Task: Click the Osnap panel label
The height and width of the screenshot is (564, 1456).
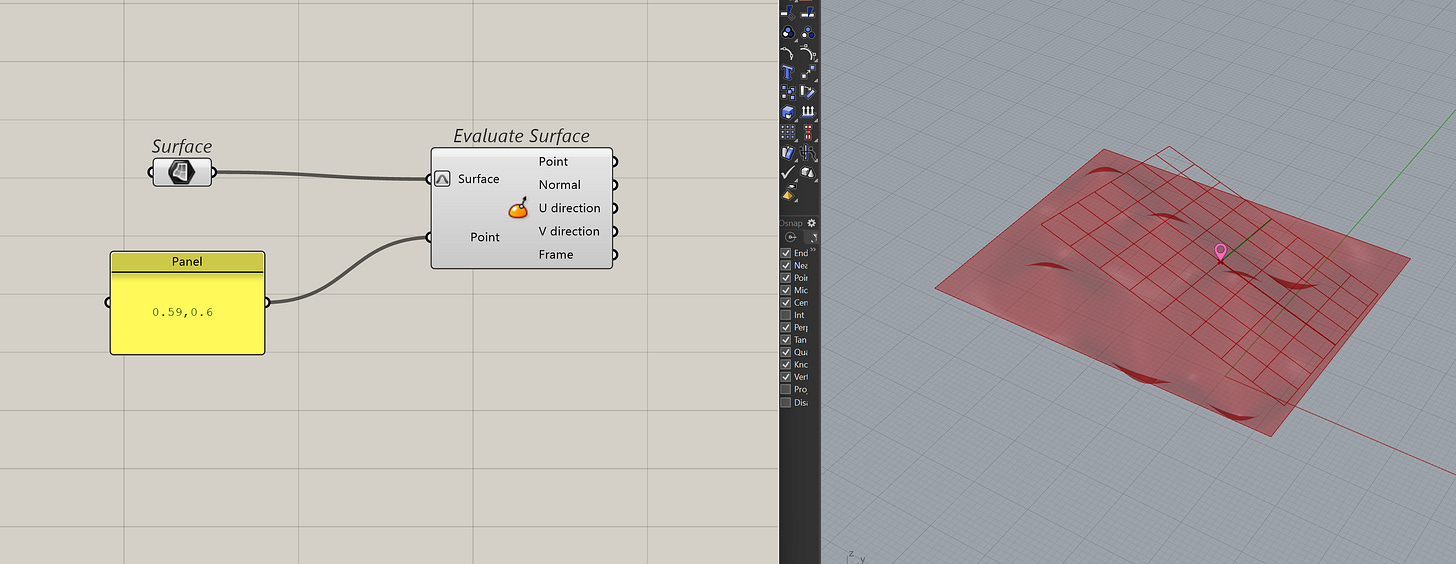Action: tap(791, 223)
